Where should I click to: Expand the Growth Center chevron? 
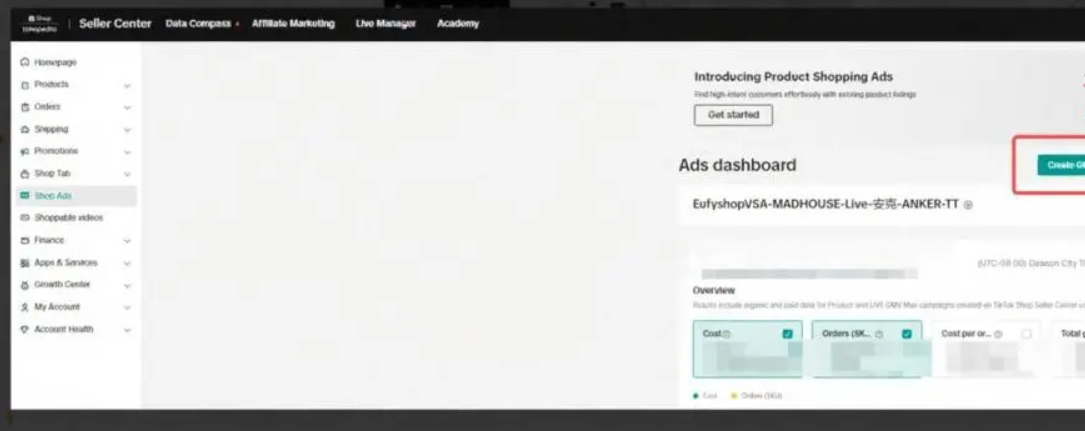pos(127,285)
